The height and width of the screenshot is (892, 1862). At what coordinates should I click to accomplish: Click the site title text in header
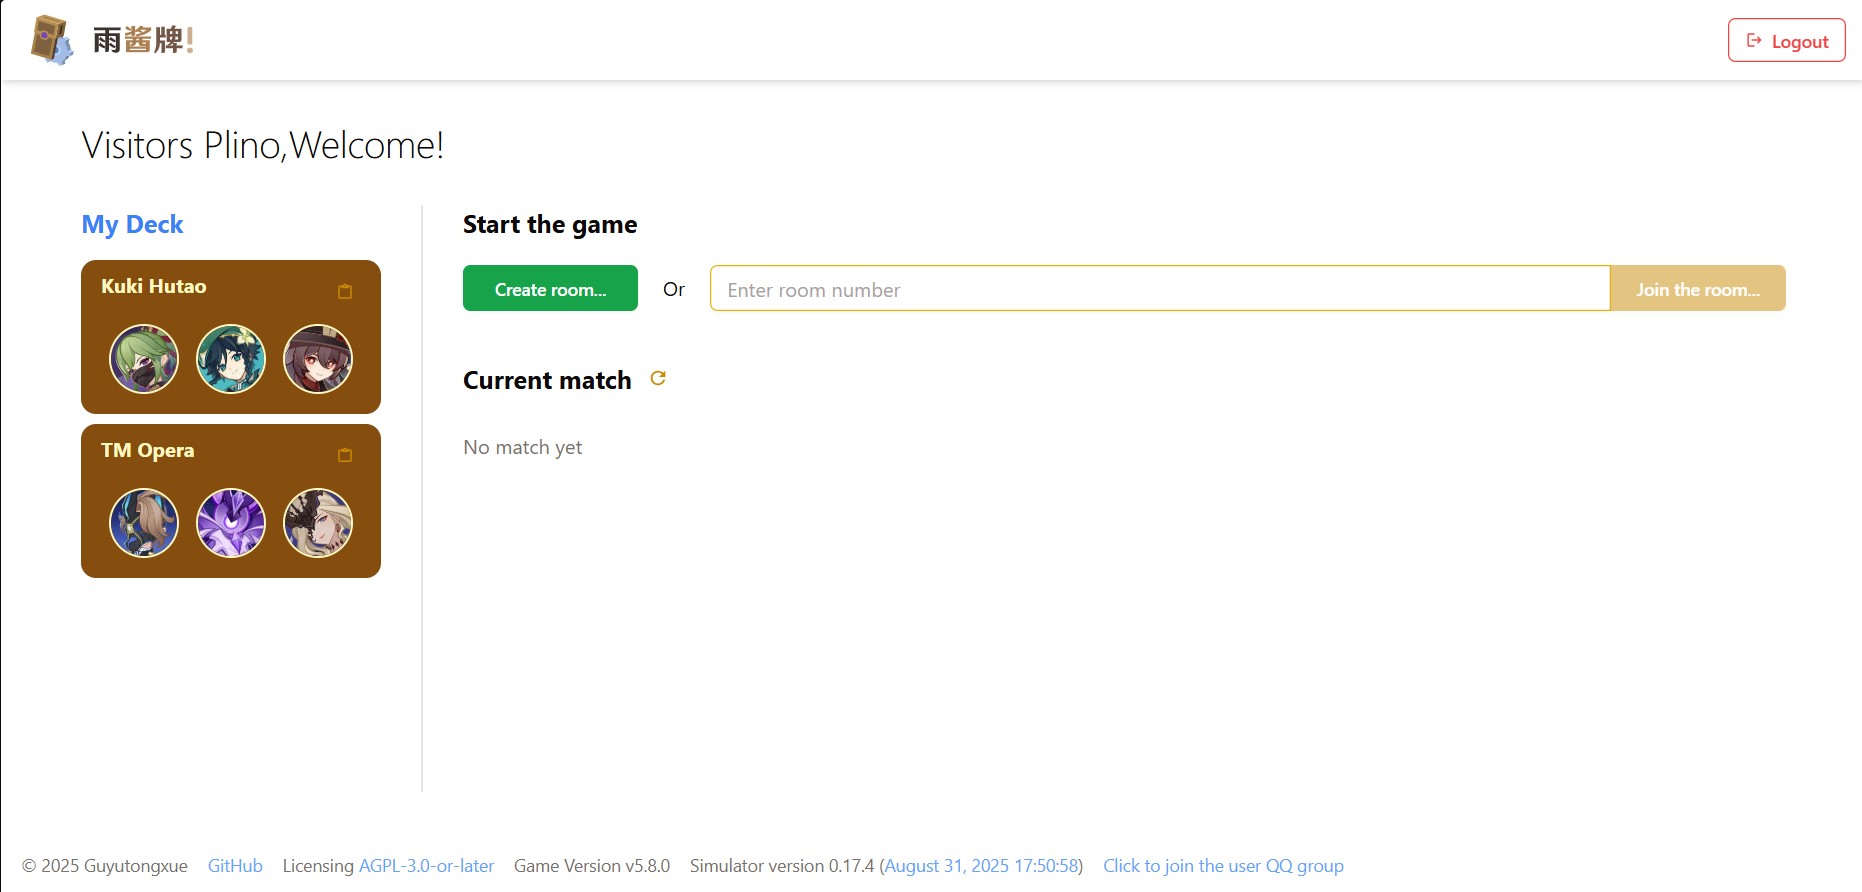coord(143,40)
